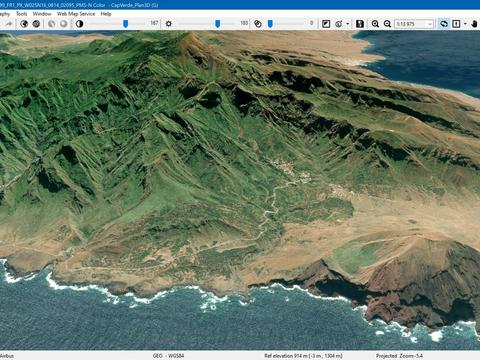The image size is (480, 360).
Task: Click the Airbus status bar label
Action: pos(7,356)
